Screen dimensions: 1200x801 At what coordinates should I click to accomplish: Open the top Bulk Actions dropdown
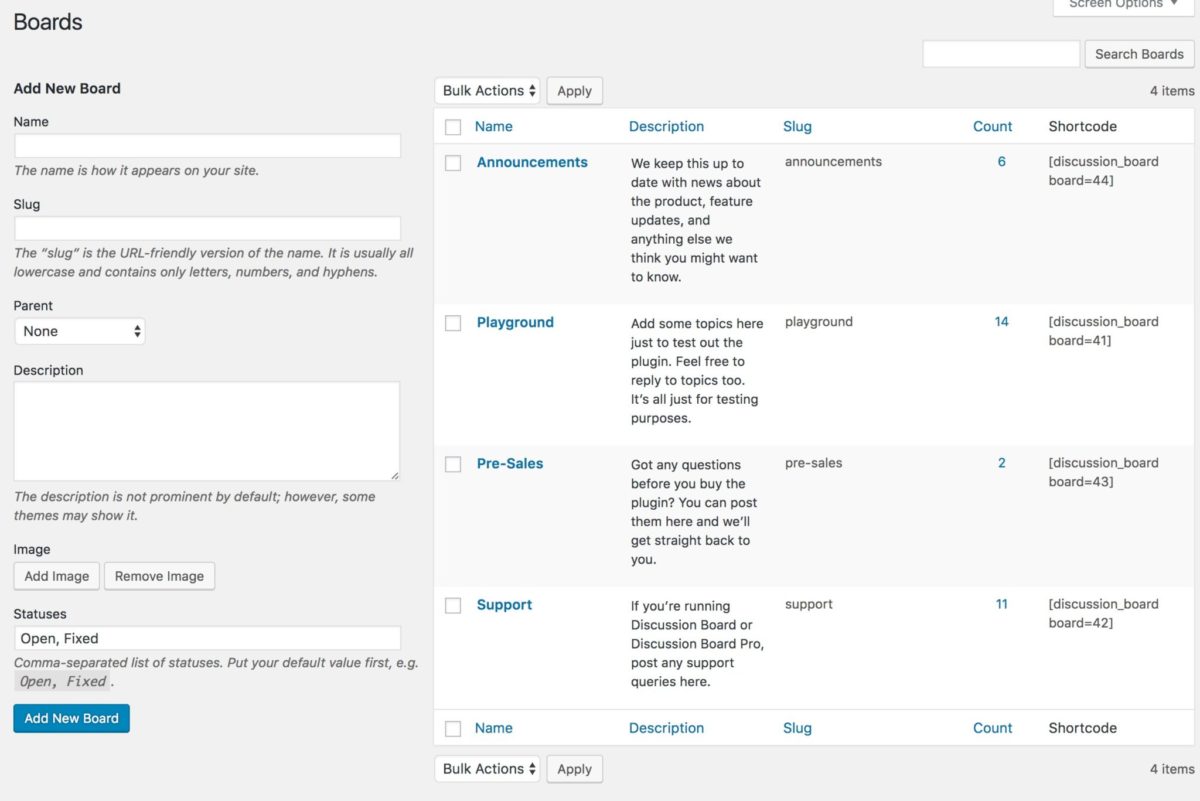[x=487, y=90]
